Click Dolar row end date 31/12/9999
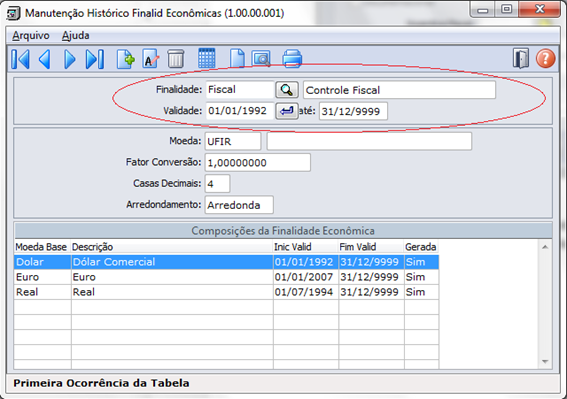567x399 pixels. coord(371,262)
